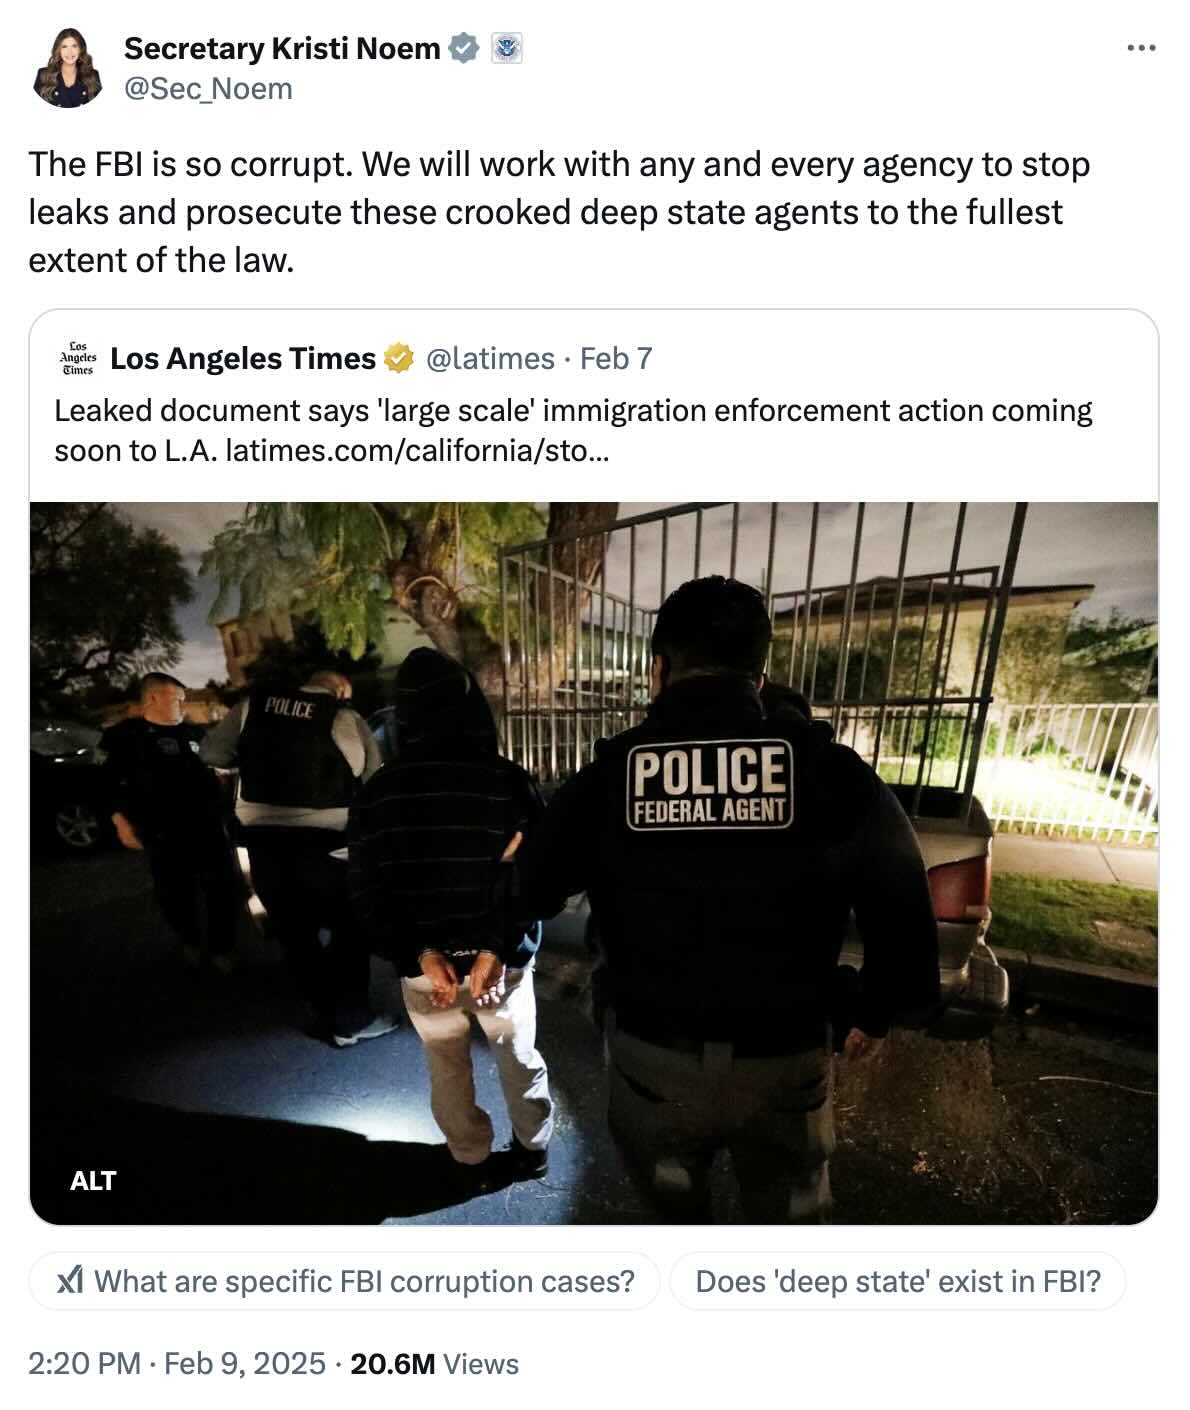Open Los Angeles Times account name
Viewport: 1190px width, 1410px height.
tap(243, 358)
